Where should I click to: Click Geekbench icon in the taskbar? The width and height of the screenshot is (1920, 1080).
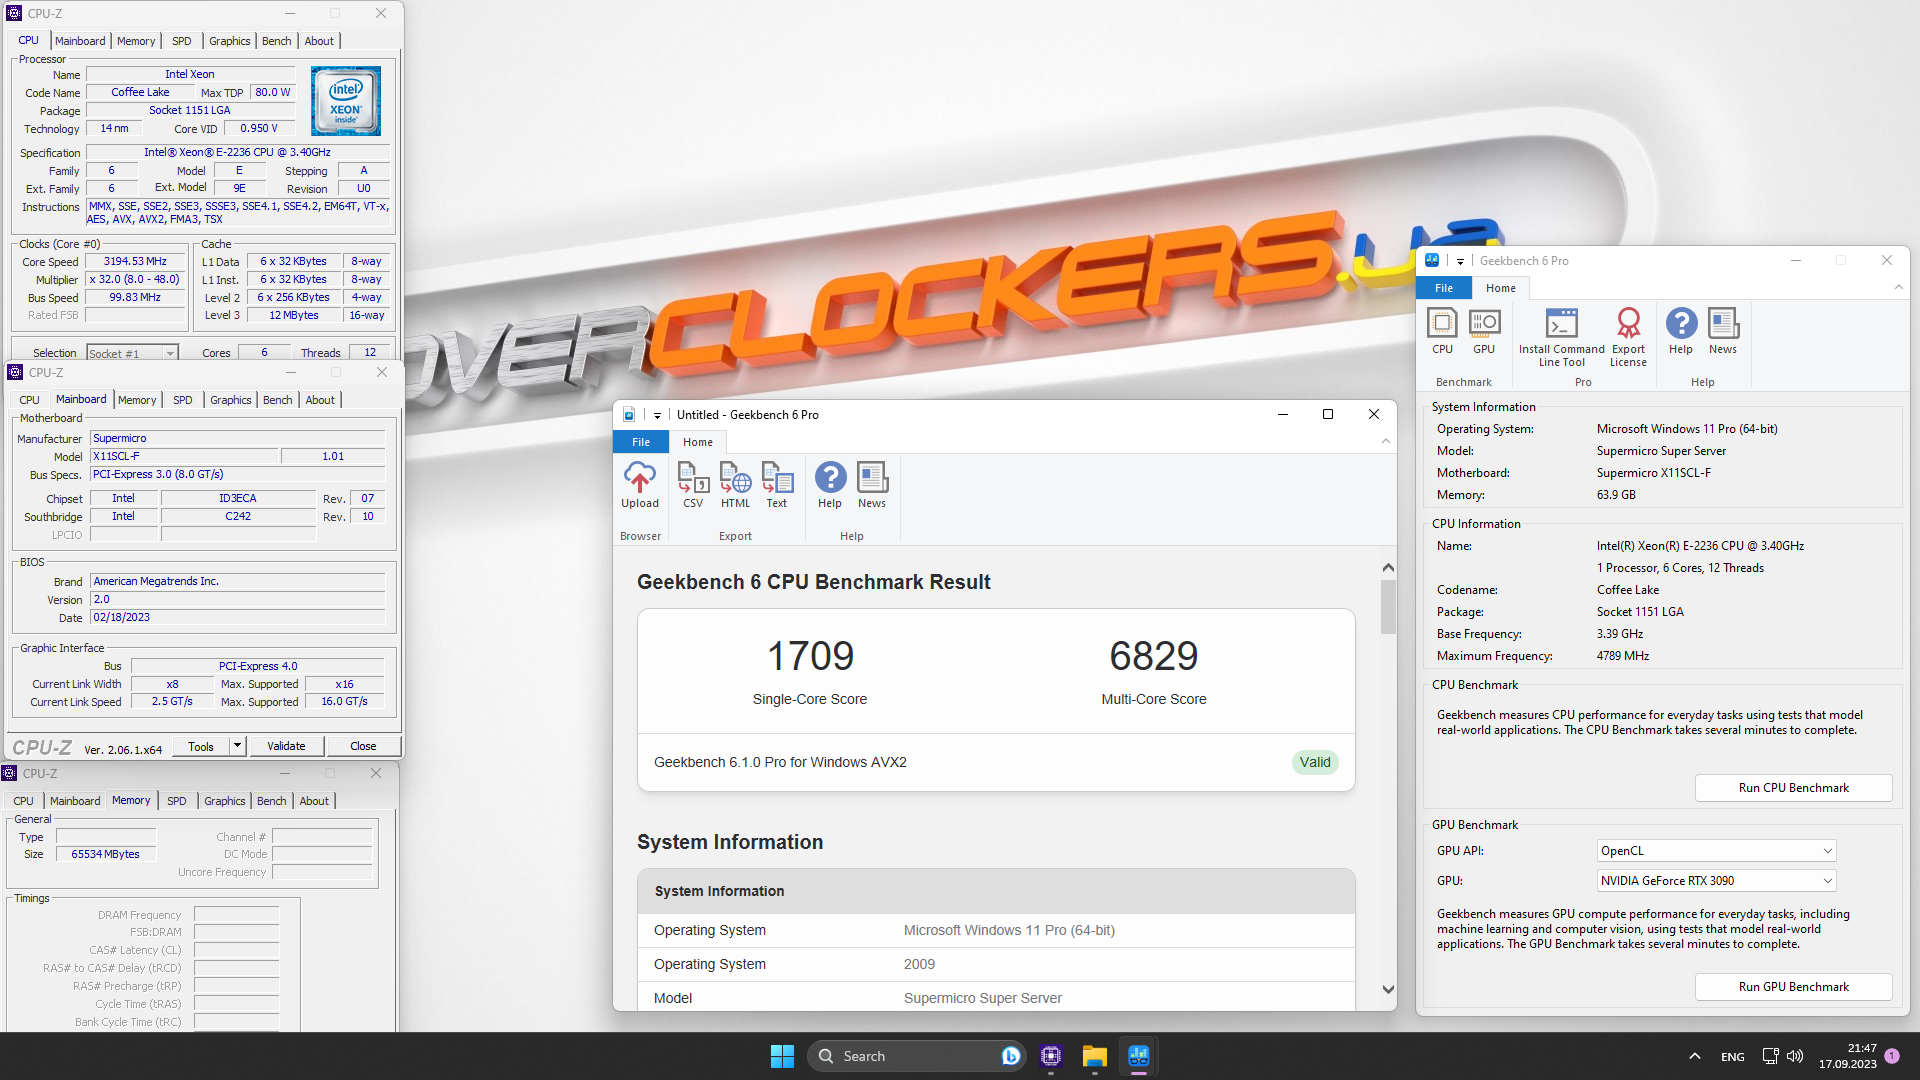1138,1056
